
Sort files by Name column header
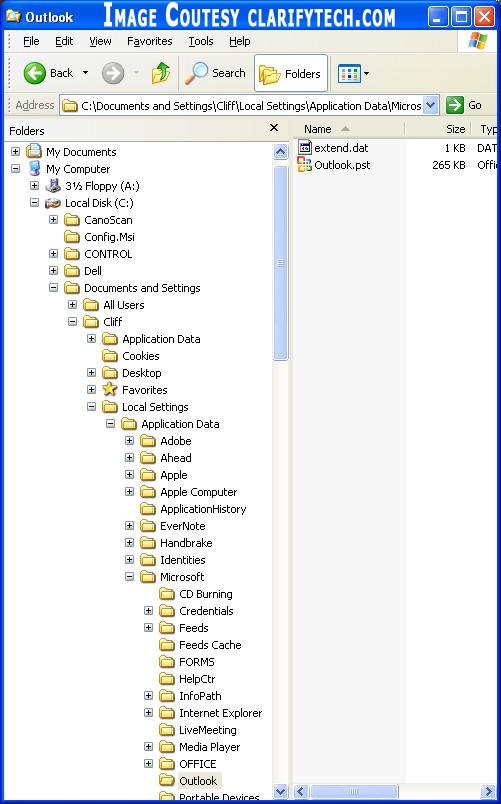[x=349, y=129]
